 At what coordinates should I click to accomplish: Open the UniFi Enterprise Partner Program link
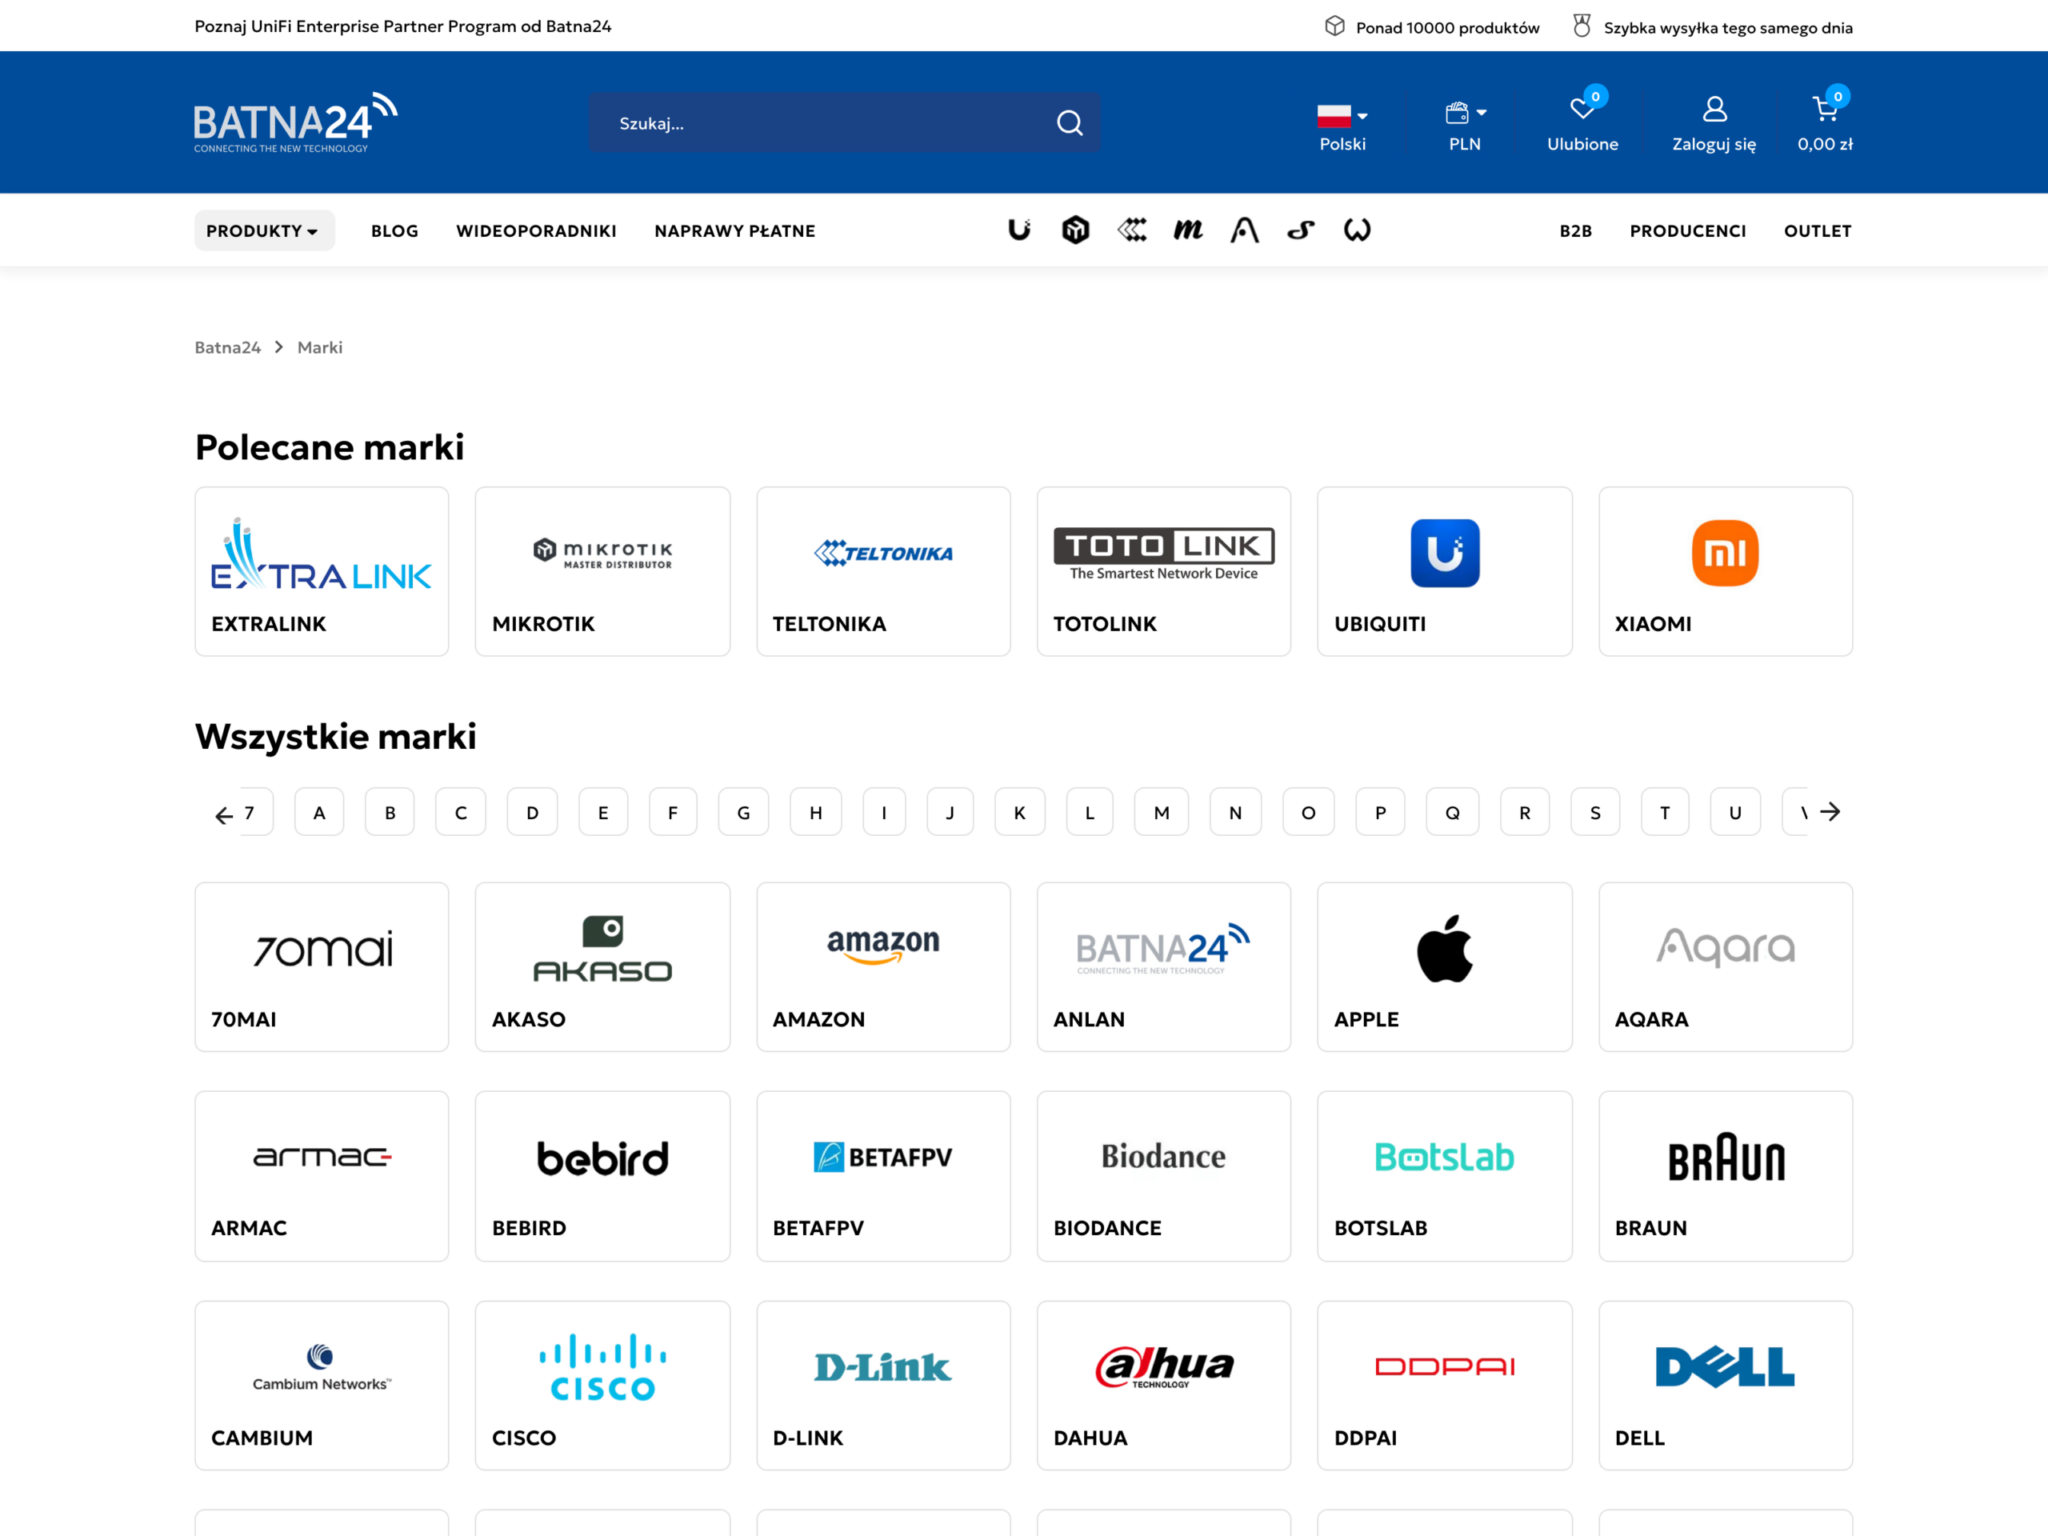pyautogui.click(x=403, y=26)
